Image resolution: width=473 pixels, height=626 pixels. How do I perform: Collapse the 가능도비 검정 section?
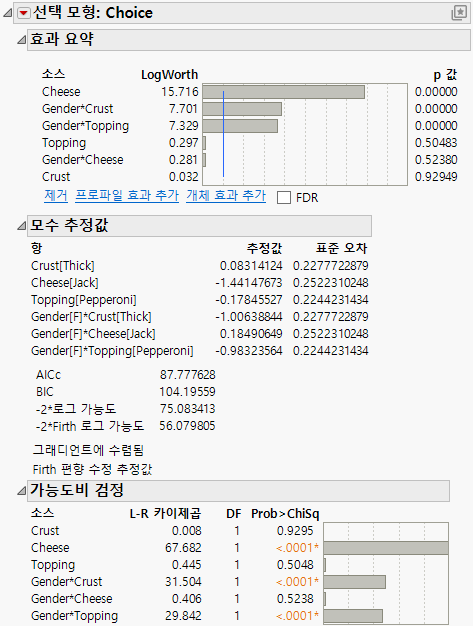21,491
